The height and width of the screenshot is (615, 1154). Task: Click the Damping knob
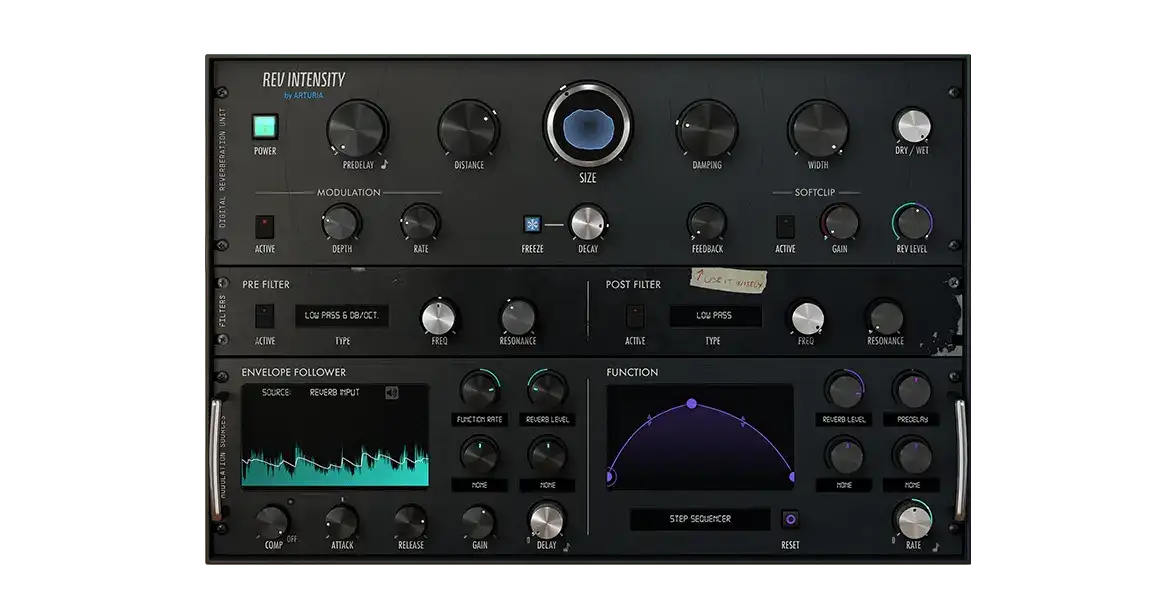click(707, 129)
